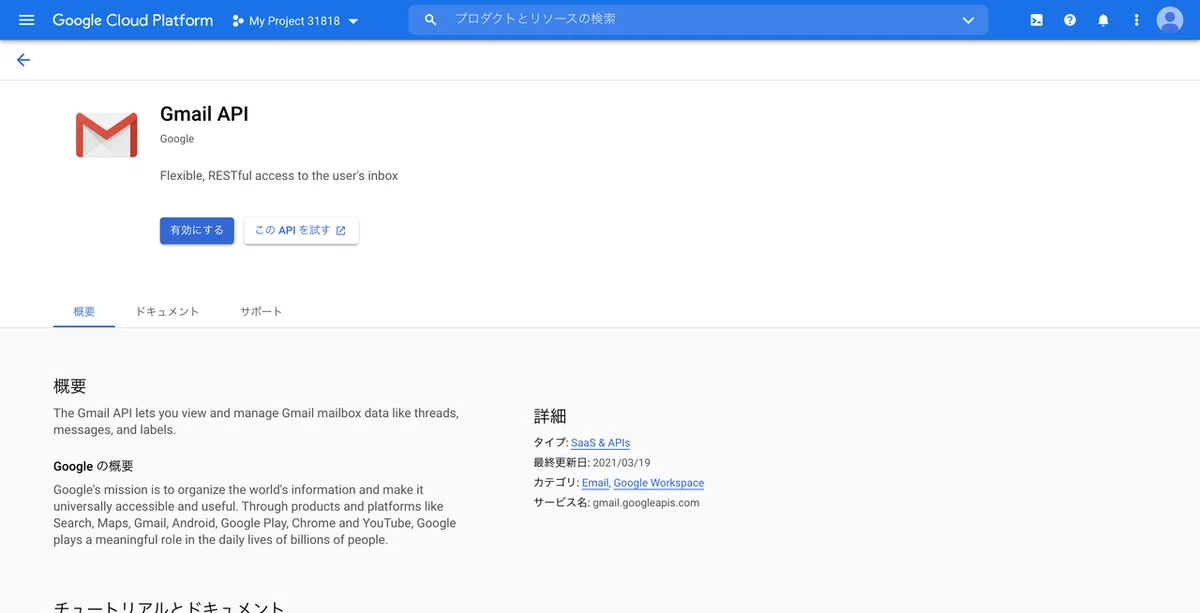Click the Google Cloud Platform logo
The image size is (1200, 613).
(132, 20)
